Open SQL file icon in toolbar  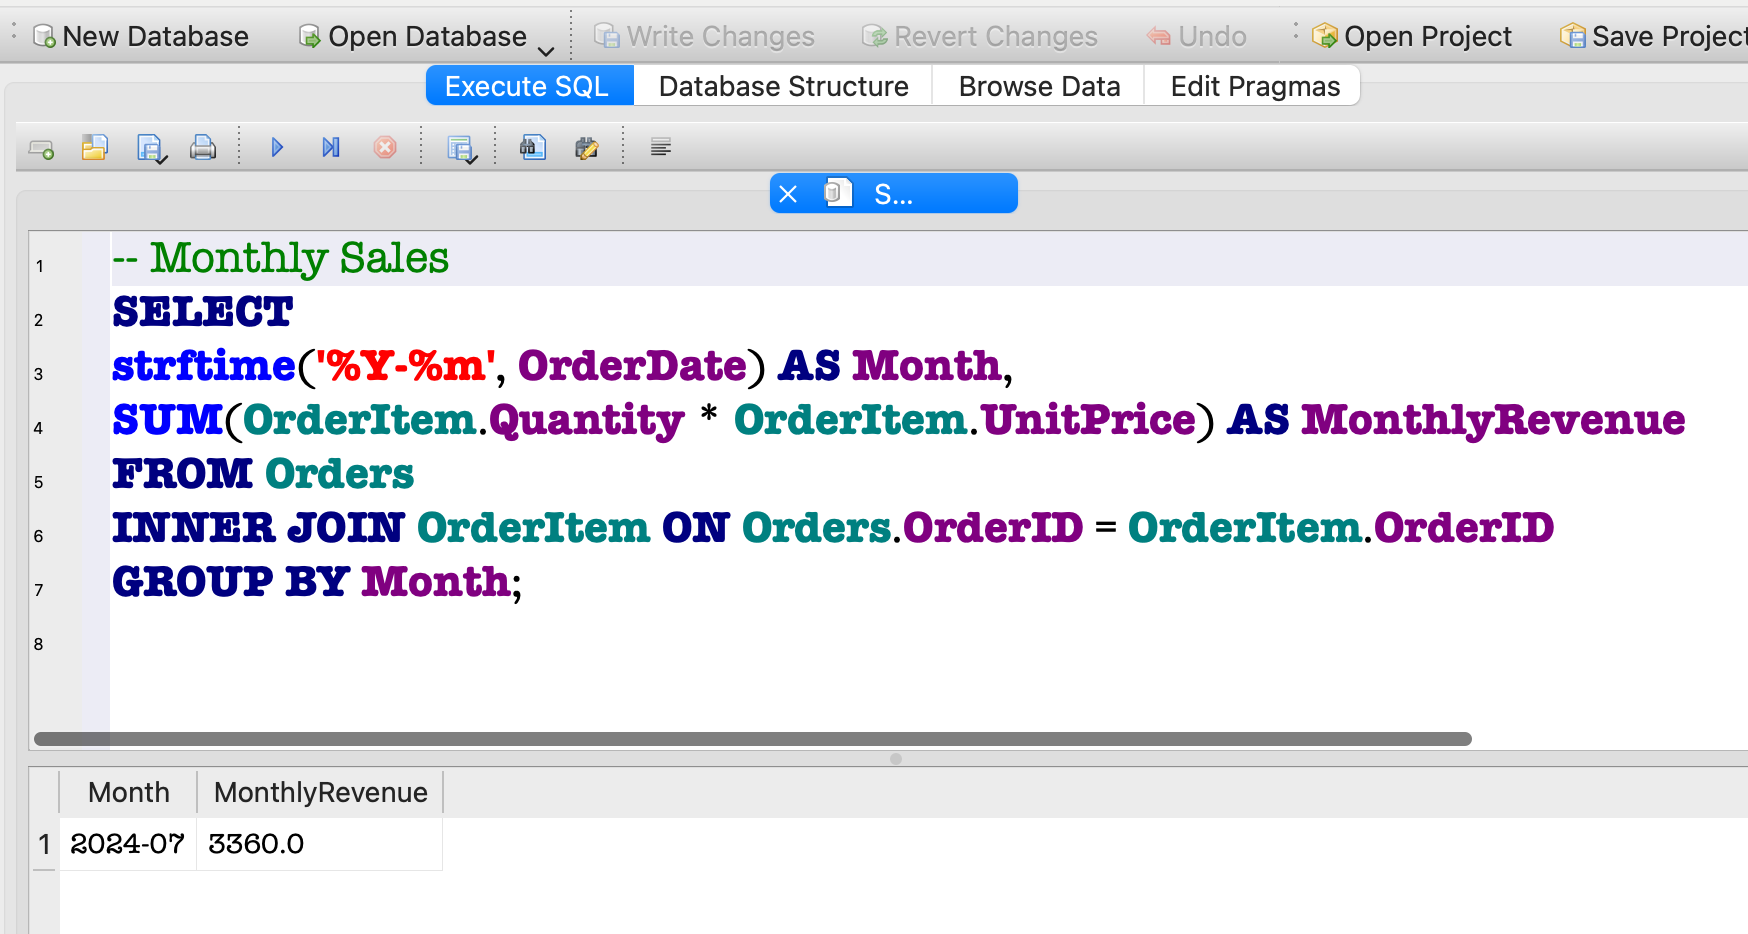[95, 148]
